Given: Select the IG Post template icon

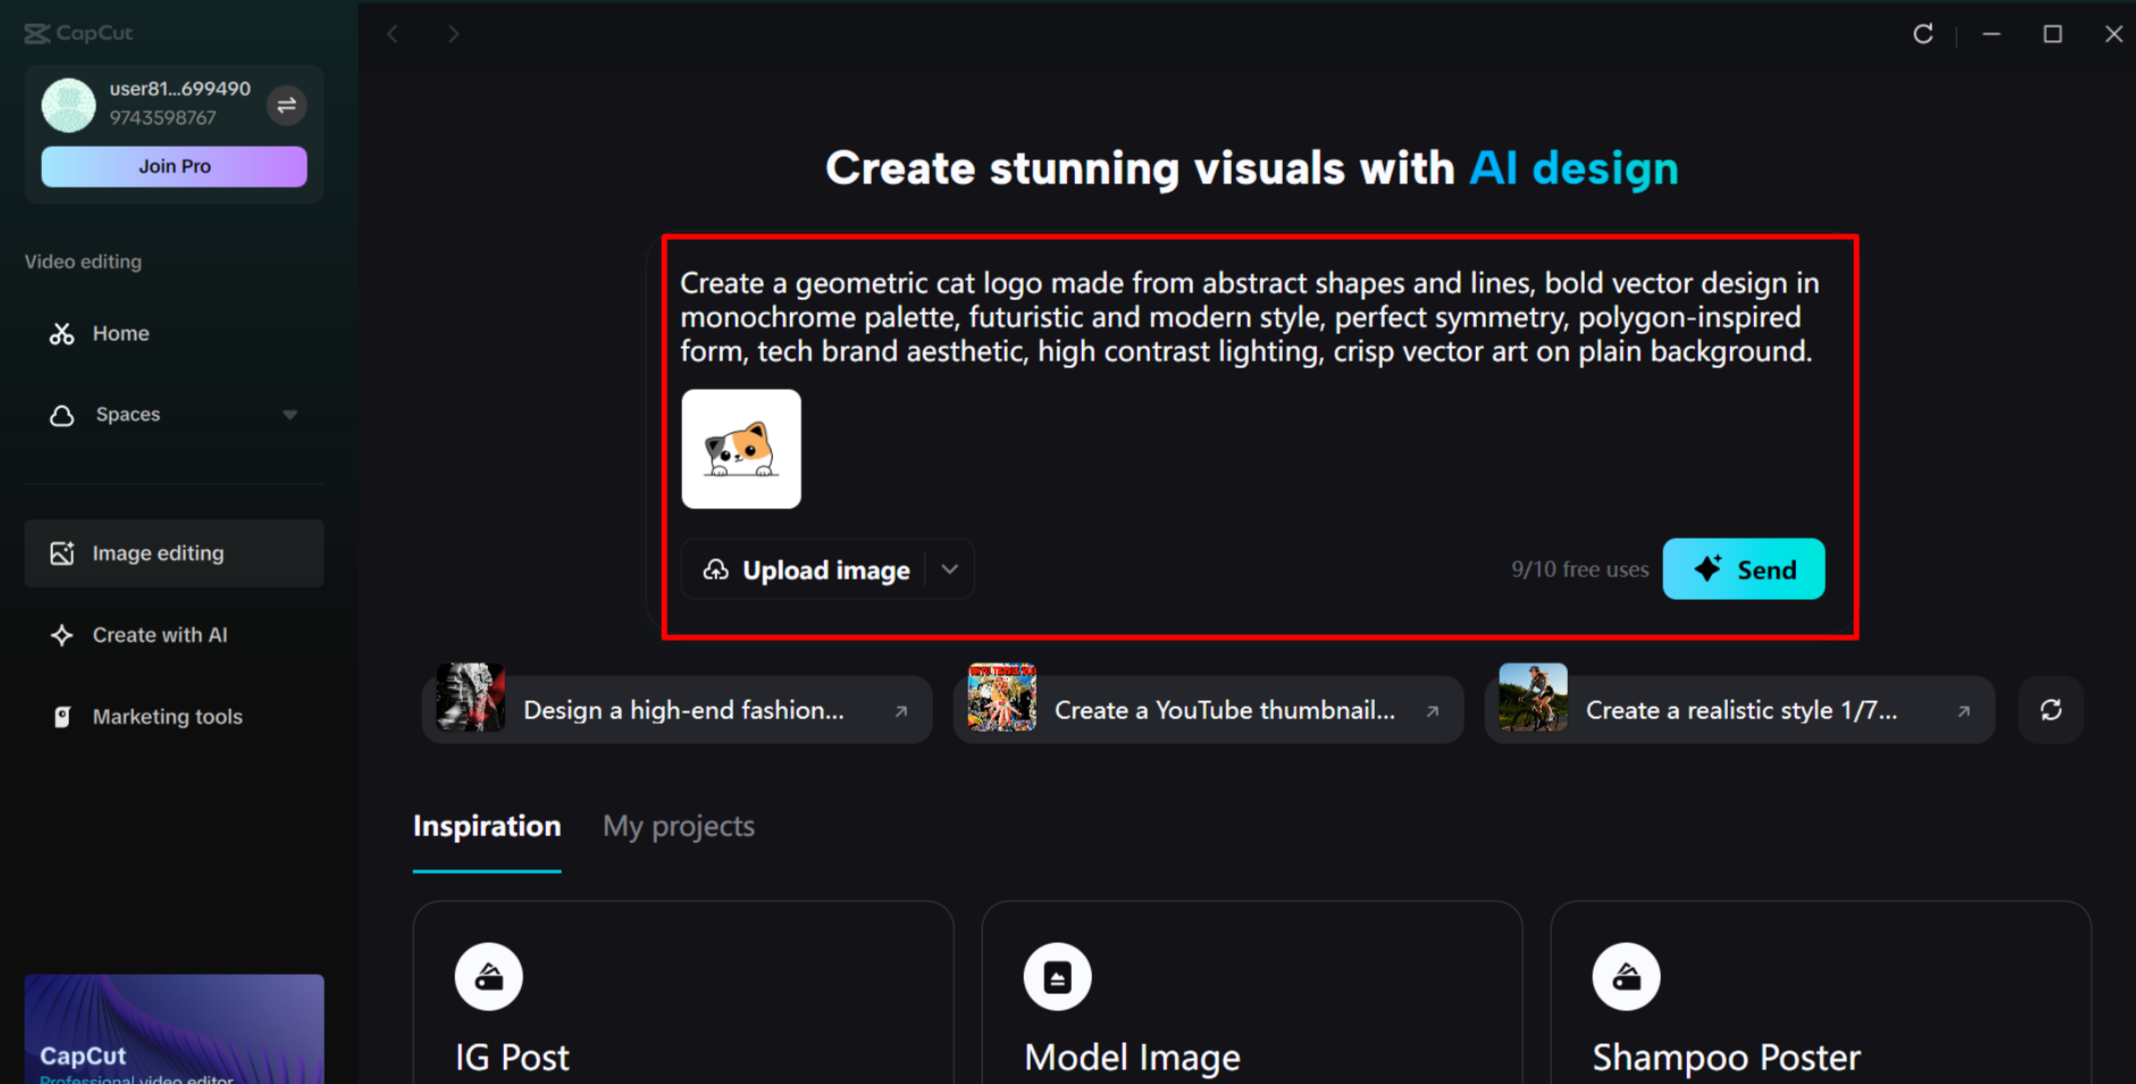Looking at the screenshot, I should coord(488,975).
